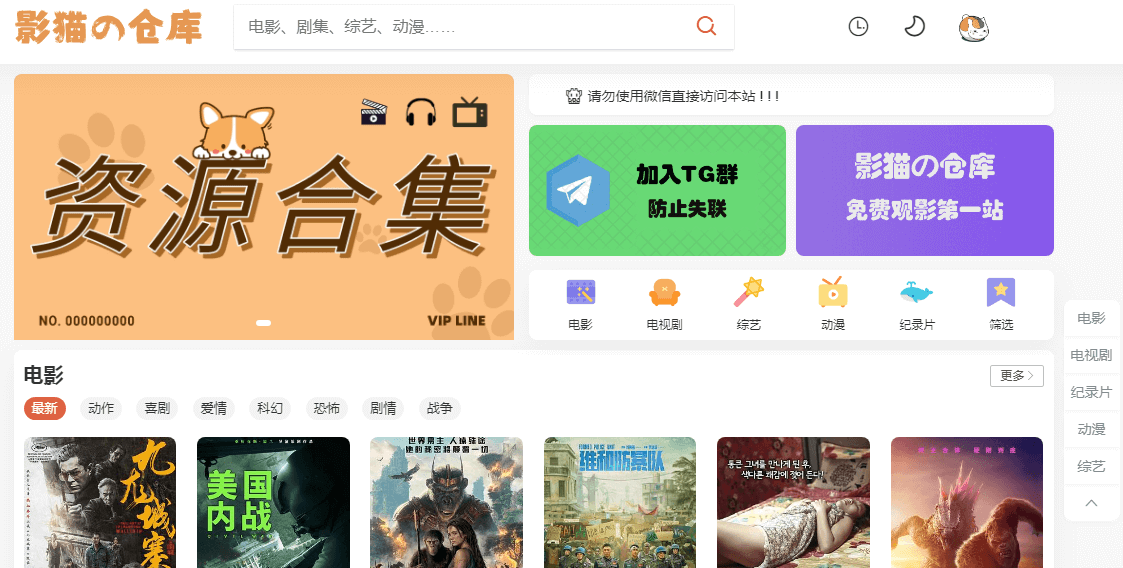Click the search magnifier icon

706,27
